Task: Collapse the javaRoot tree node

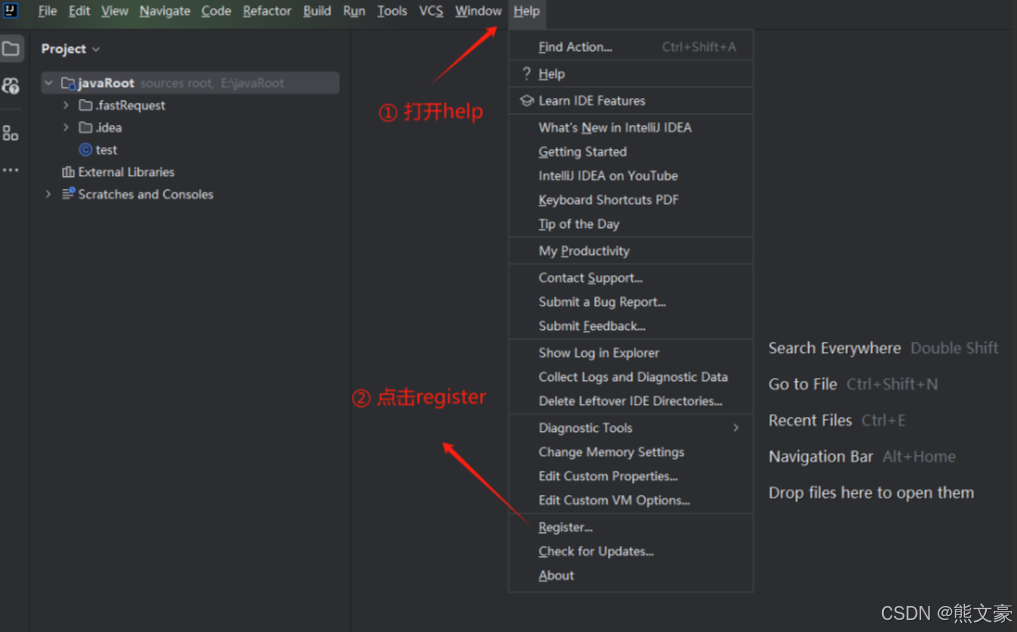Action: [x=49, y=83]
